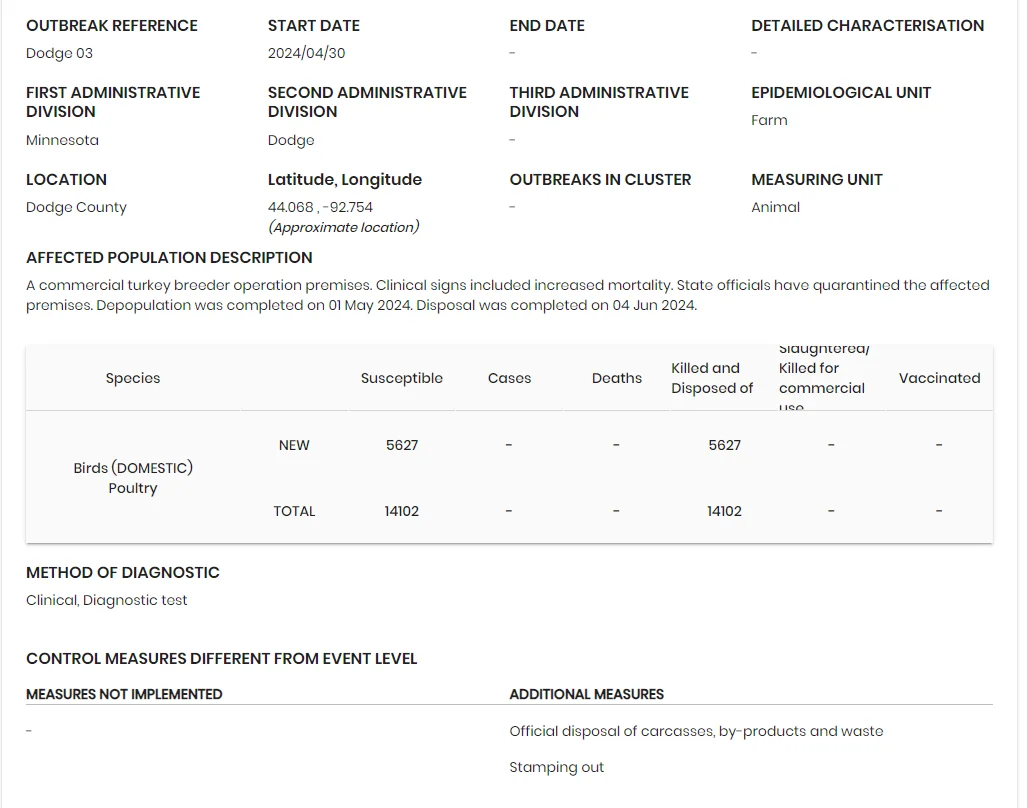Click the Cases column header
The width and height of the screenshot is (1027, 808).
pos(509,378)
